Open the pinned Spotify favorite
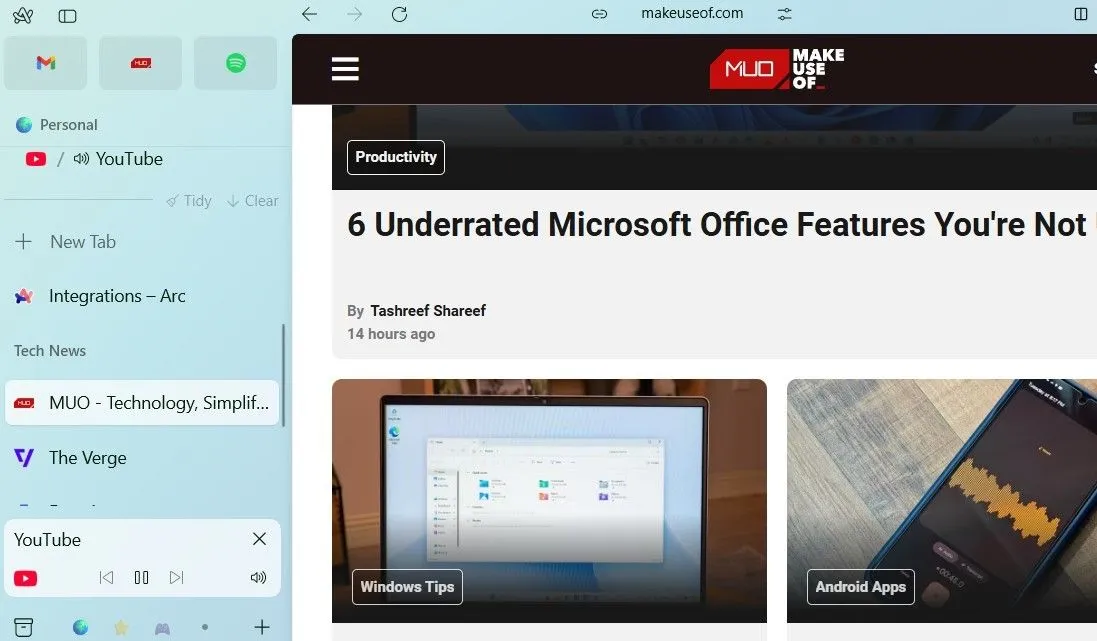This screenshot has width=1097, height=641. pos(236,63)
